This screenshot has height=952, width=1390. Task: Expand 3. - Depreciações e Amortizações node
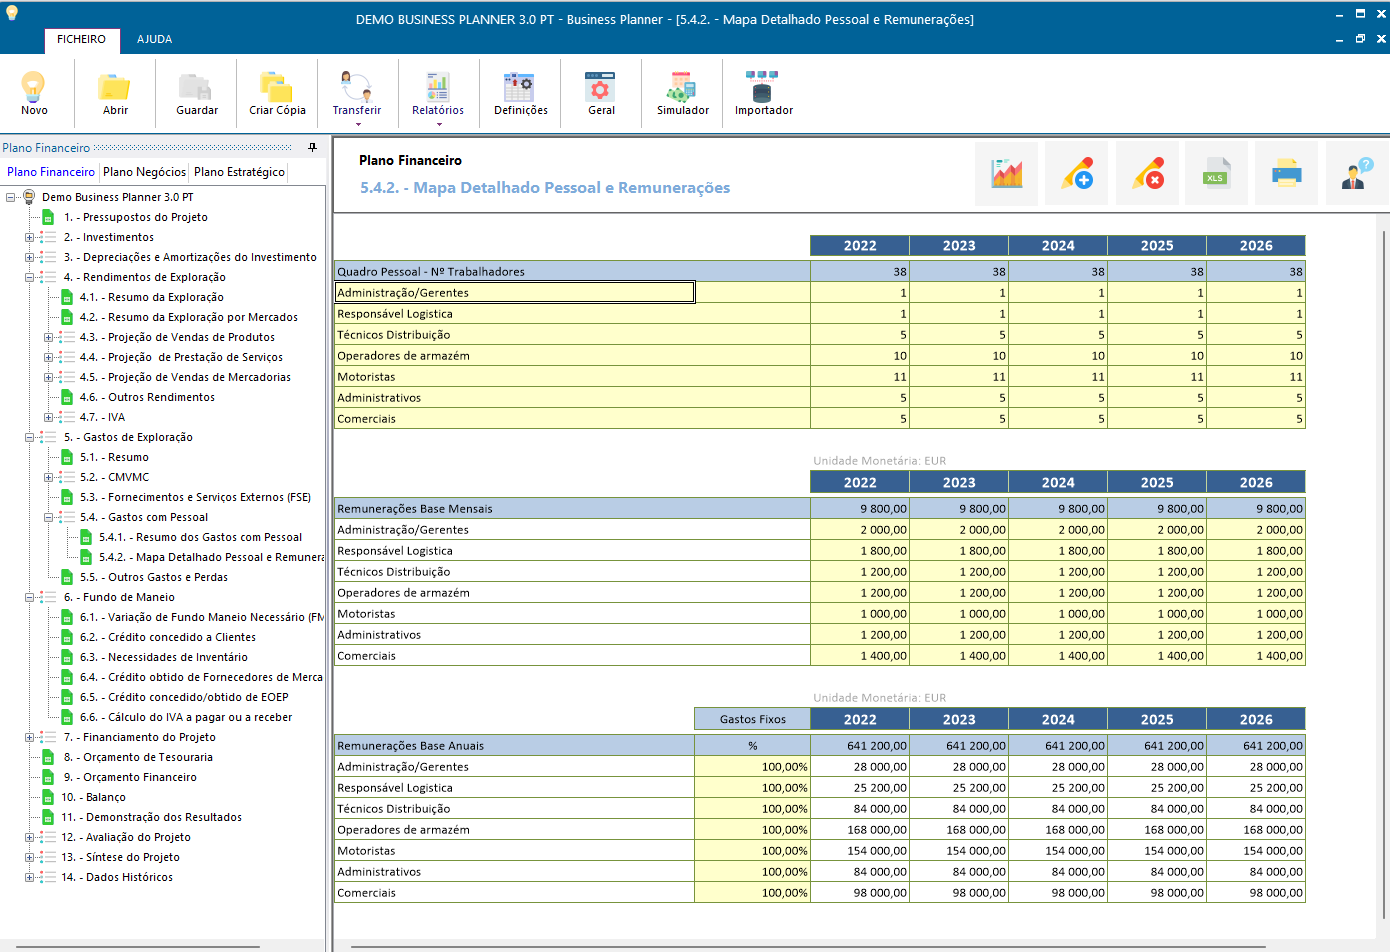pyautogui.click(x=29, y=257)
